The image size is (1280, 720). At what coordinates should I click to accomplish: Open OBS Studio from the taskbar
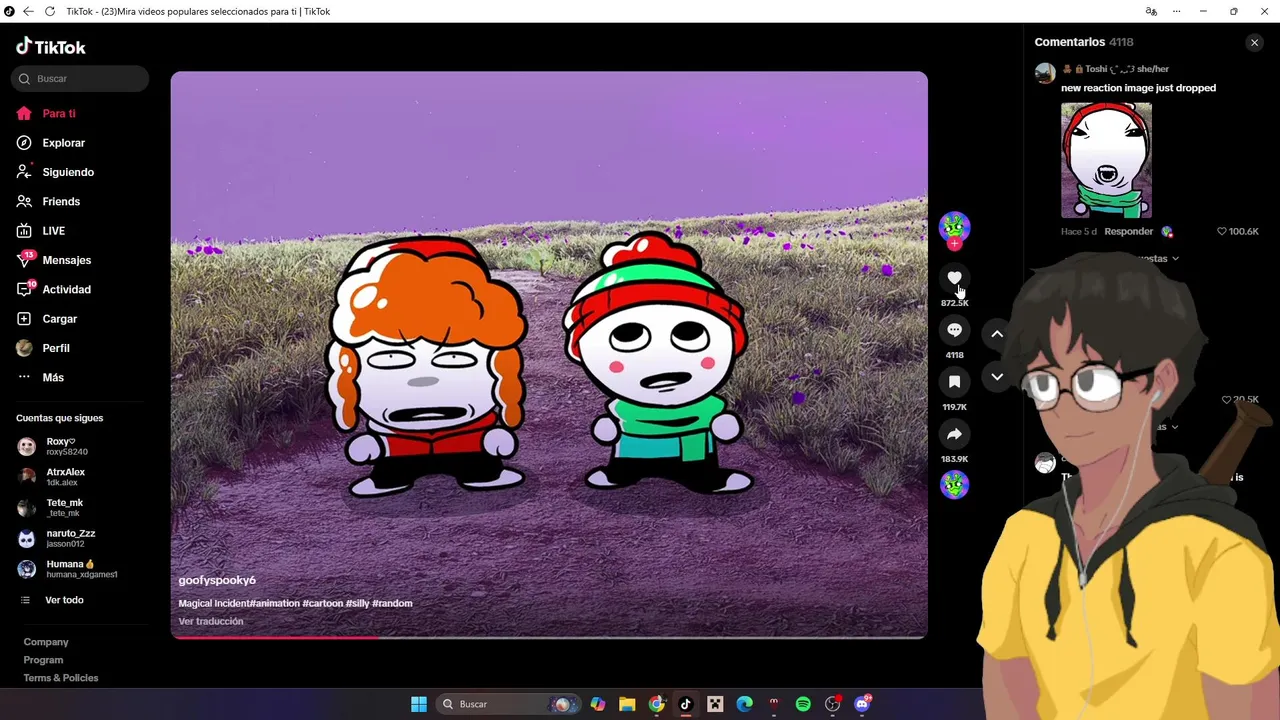(x=832, y=704)
